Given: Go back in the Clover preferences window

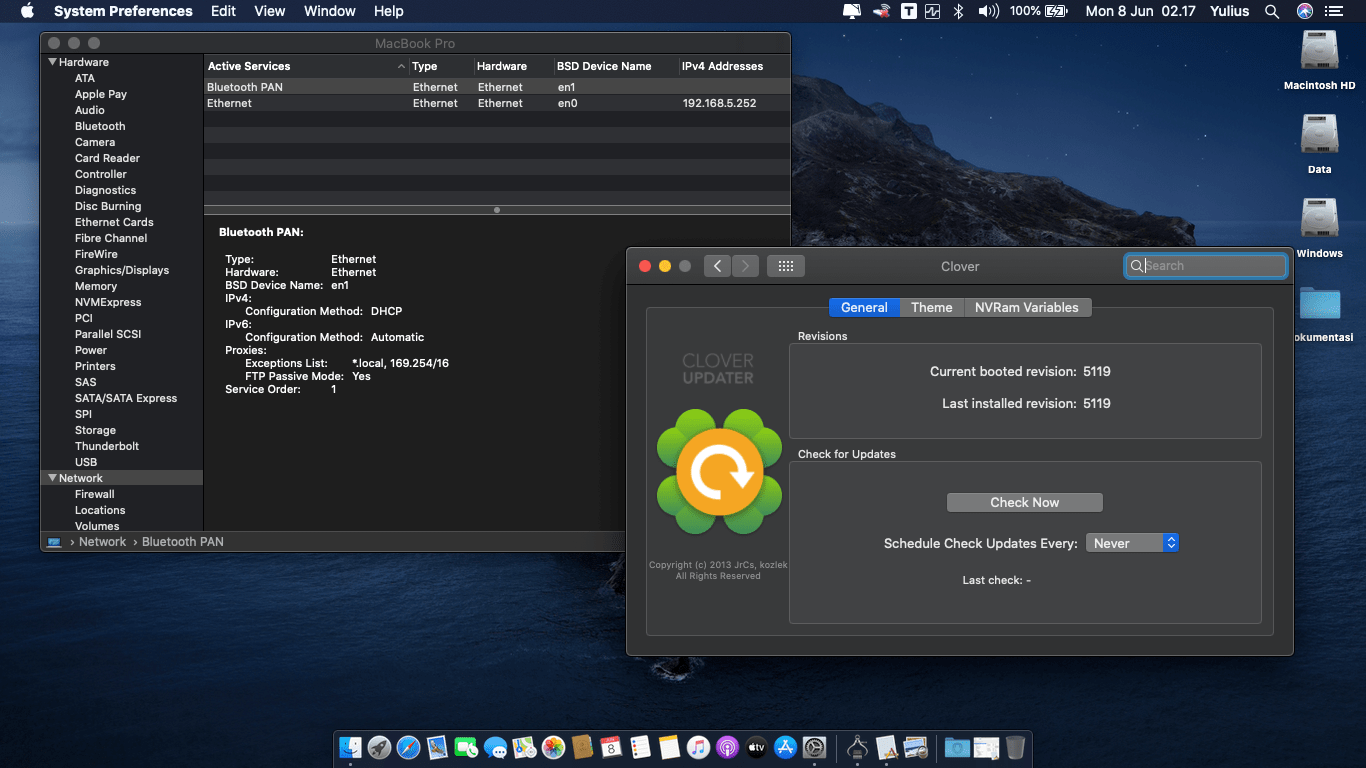Looking at the screenshot, I should click(x=717, y=266).
